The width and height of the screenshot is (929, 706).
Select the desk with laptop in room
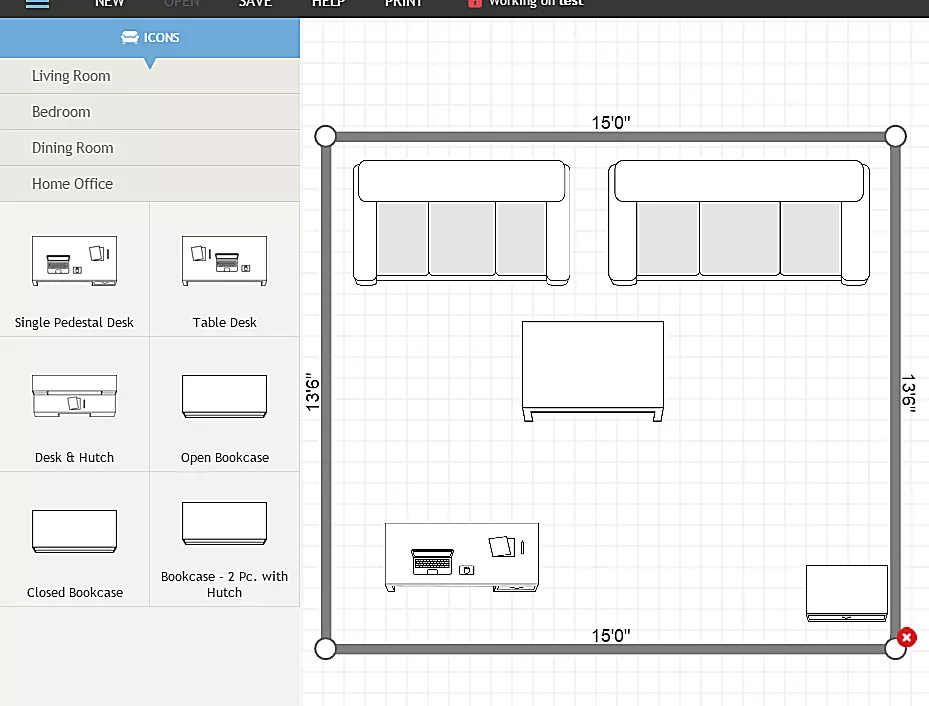462,557
